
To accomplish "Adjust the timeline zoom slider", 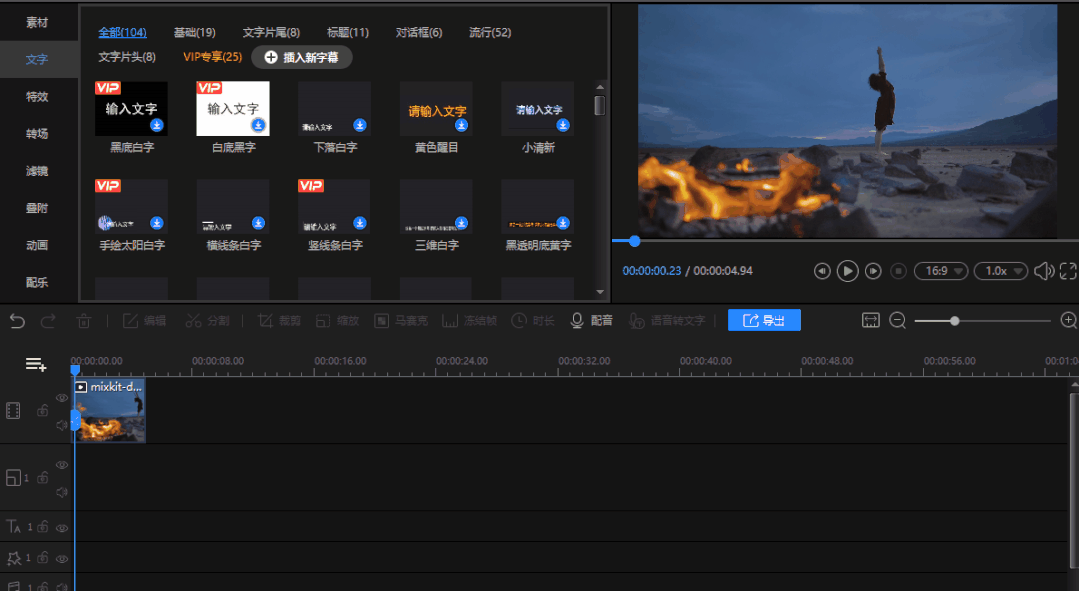I will [x=955, y=321].
